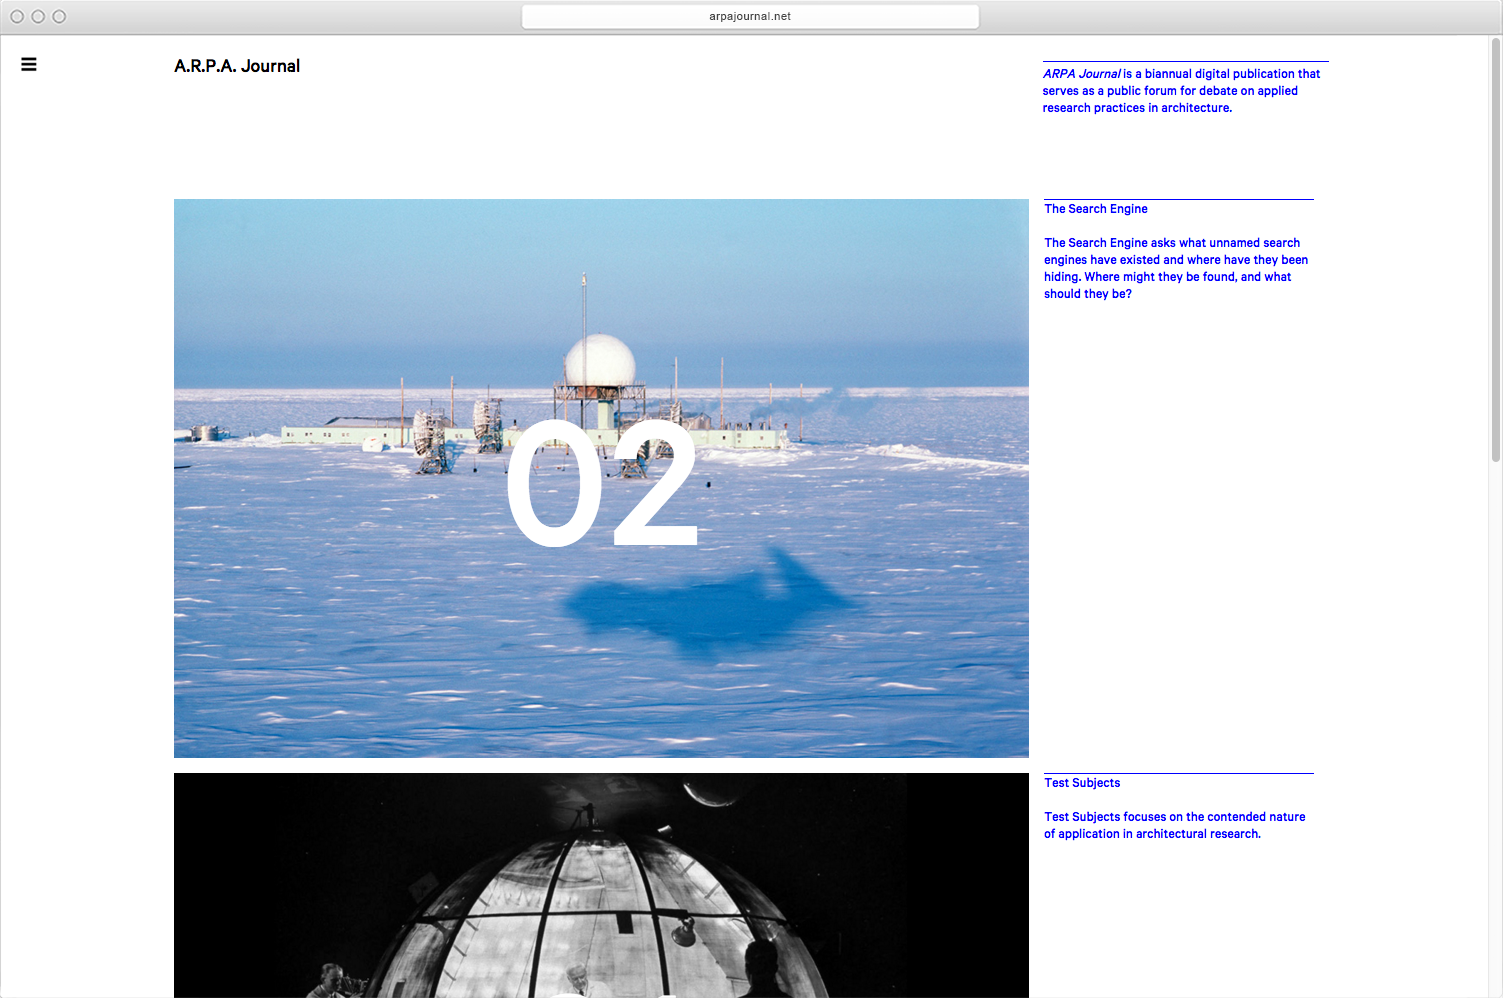
Task: Click the arpajournal.net address bar
Action: tap(750, 16)
